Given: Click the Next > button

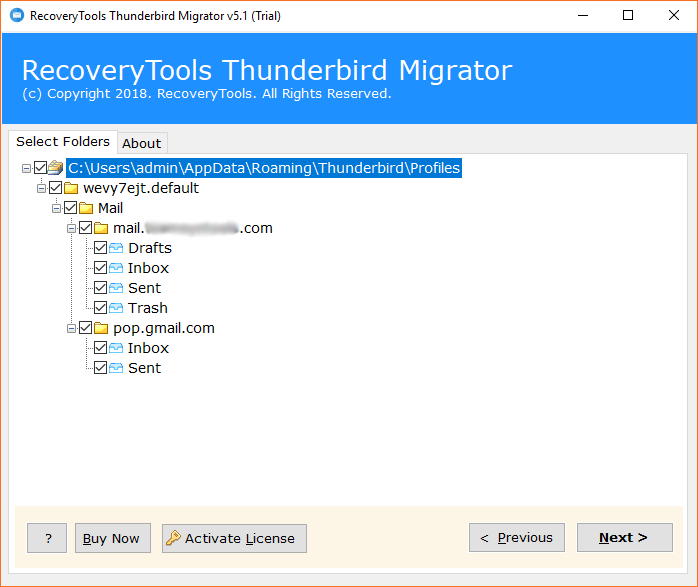Looking at the screenshot, I should (x=625, y=538).
